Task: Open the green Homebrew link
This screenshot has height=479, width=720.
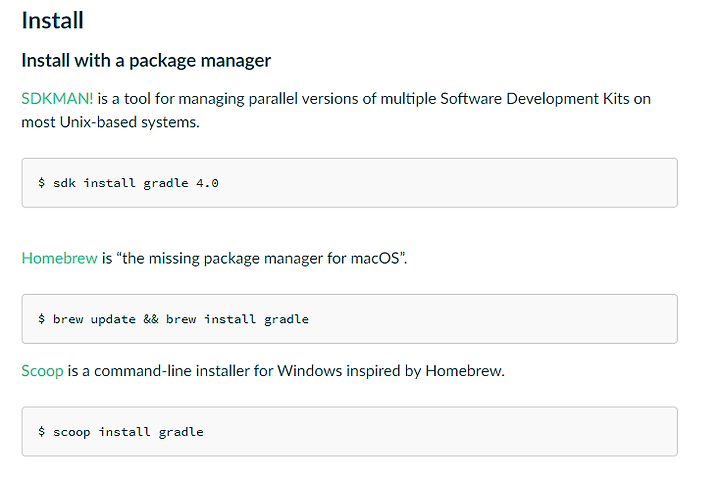Action: click(x=60, y=258)
